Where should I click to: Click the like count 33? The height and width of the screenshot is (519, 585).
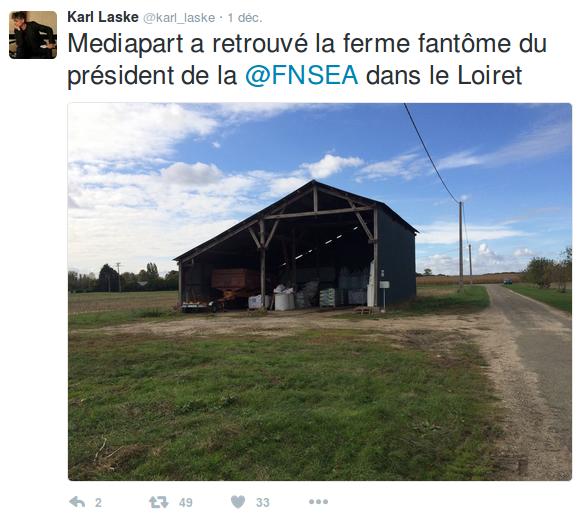pyautogui.click(x=263, y=503)
